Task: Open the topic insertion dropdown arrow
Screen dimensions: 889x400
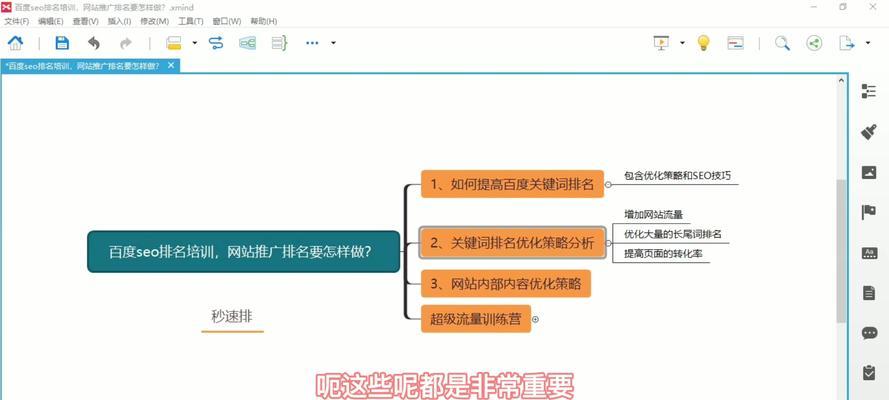Action: pos(194,42)
